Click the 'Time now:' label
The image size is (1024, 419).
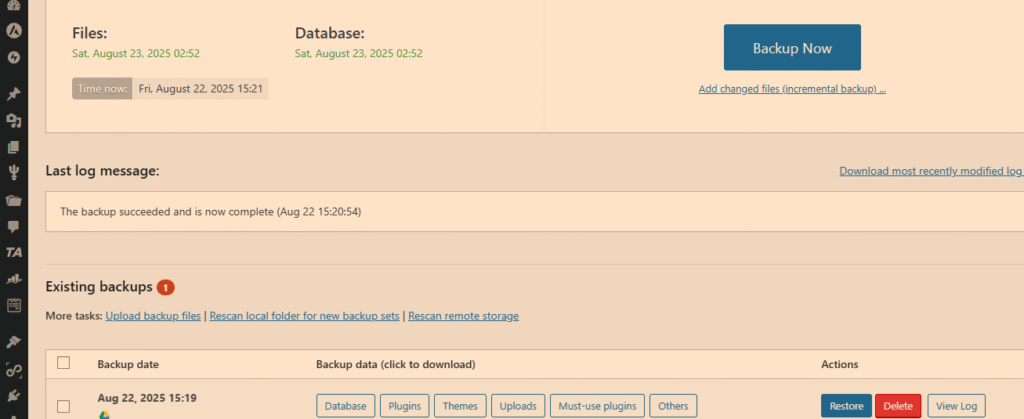[x=102, y=89]
